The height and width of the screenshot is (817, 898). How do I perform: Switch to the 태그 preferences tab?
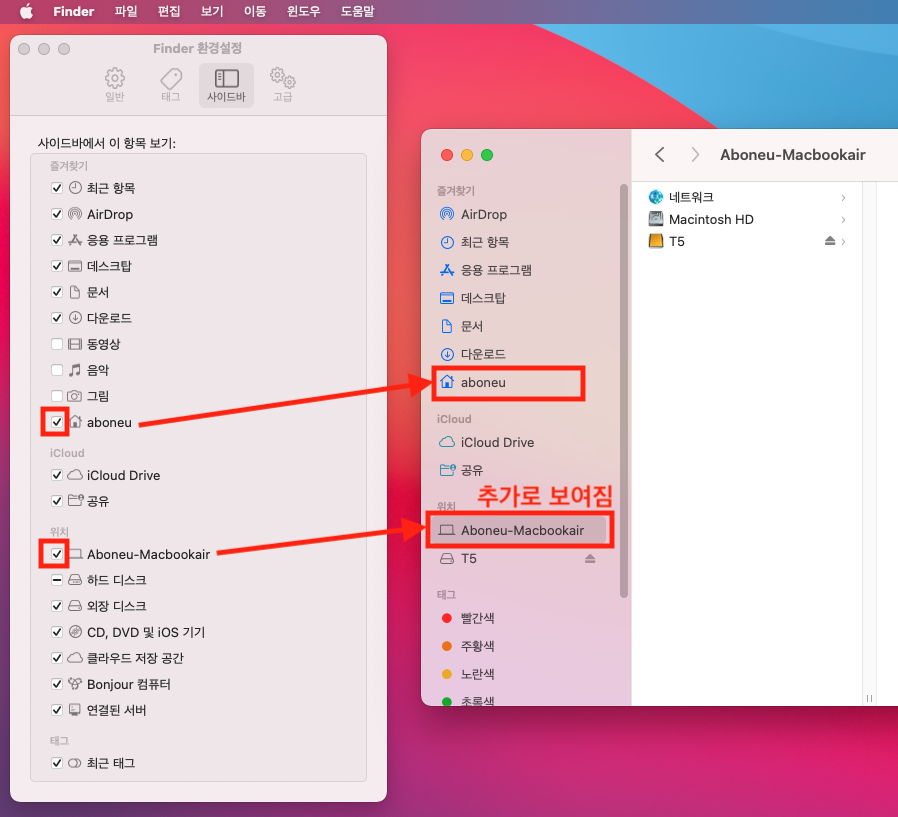(x=171, y=85)
